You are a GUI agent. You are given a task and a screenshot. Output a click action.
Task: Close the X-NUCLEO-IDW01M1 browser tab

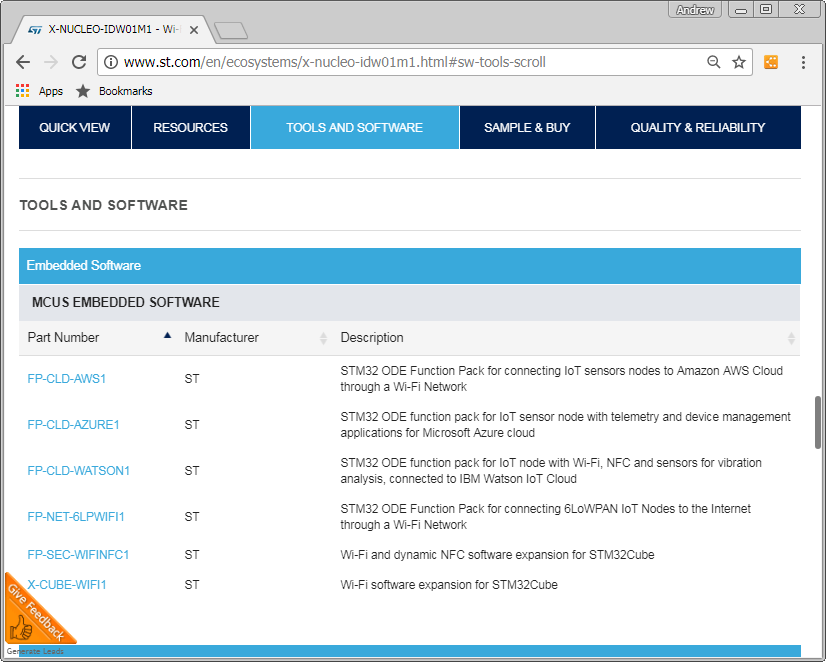(194, 30)
